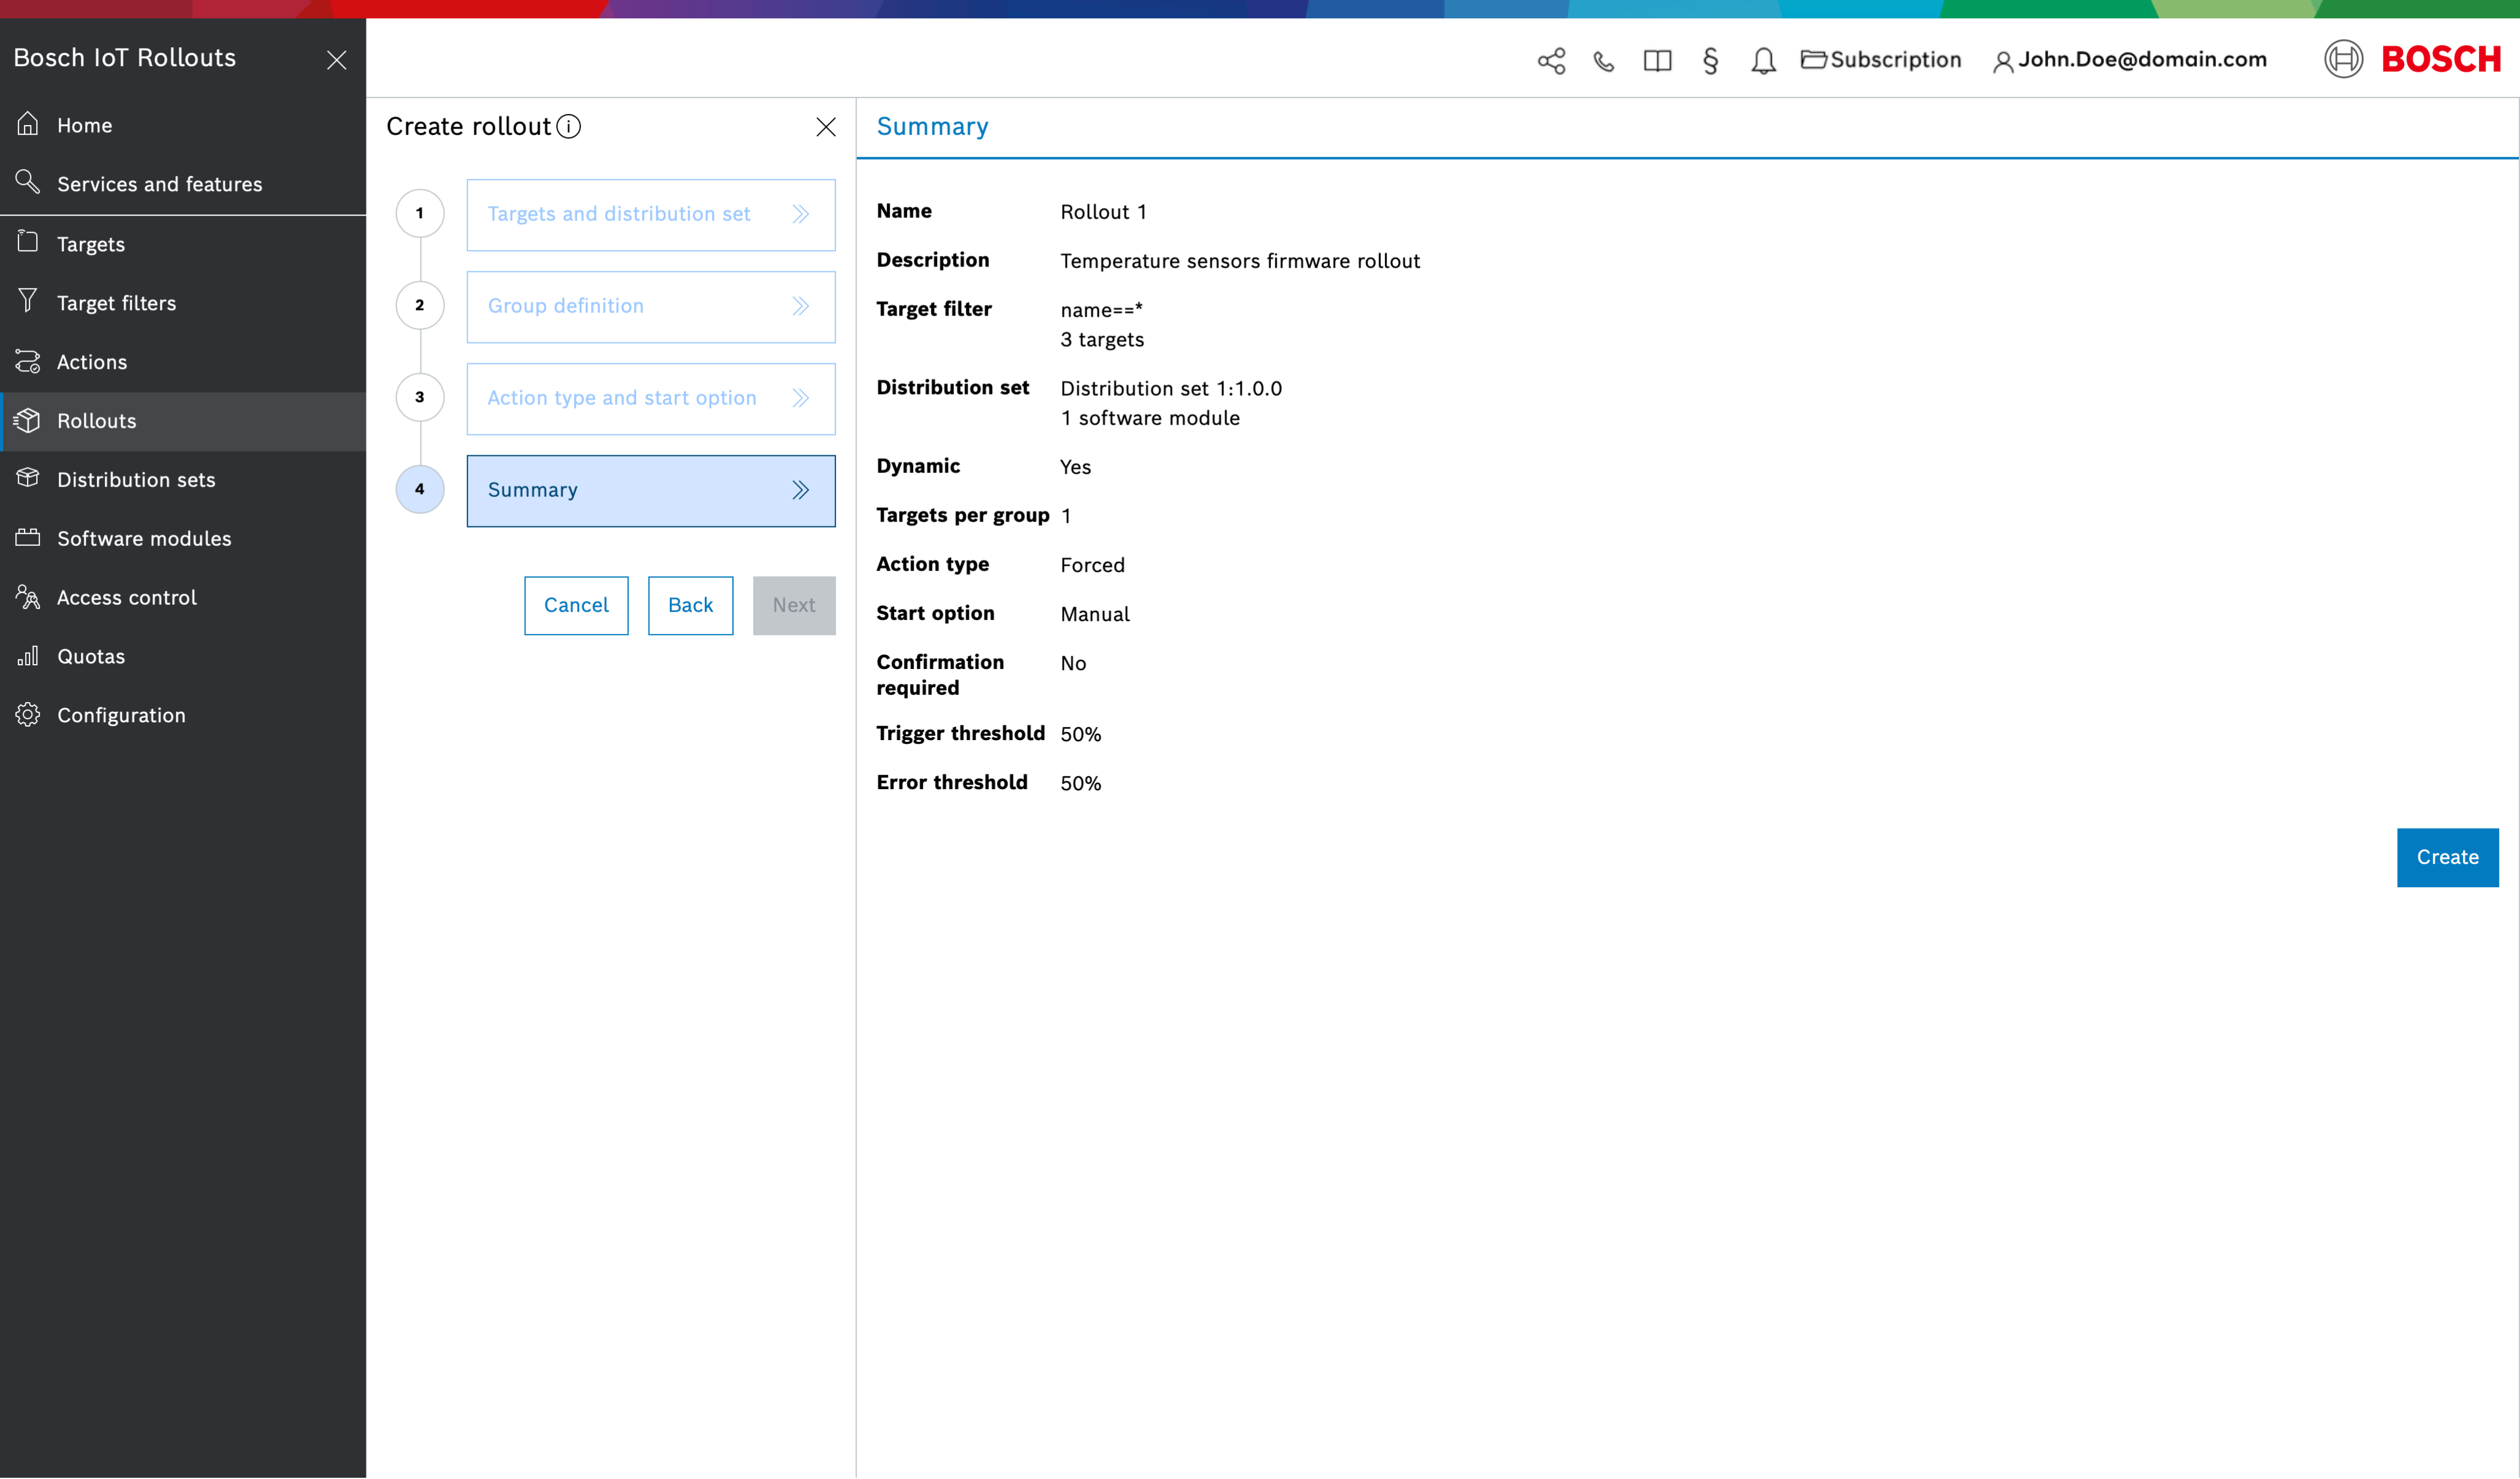
Task: Open the documentation book icon
Action: (x=1657, y=61)
